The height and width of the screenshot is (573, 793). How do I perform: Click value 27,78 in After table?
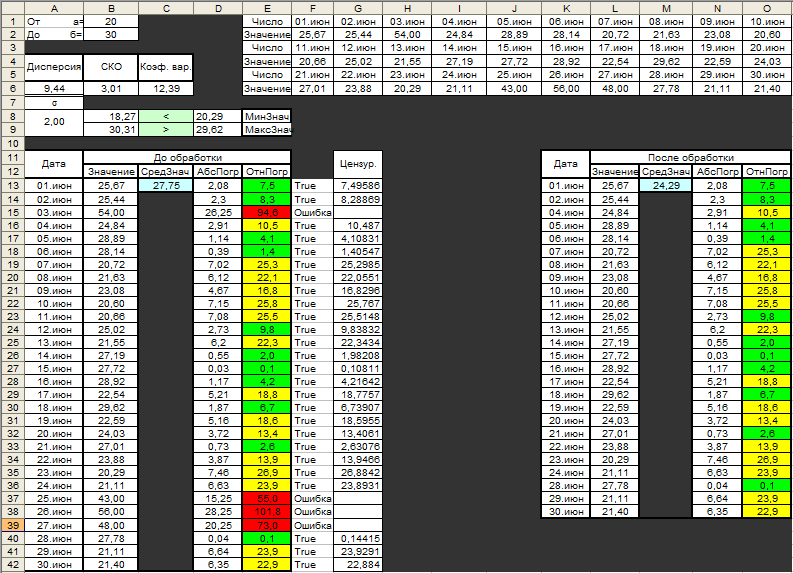615,486
